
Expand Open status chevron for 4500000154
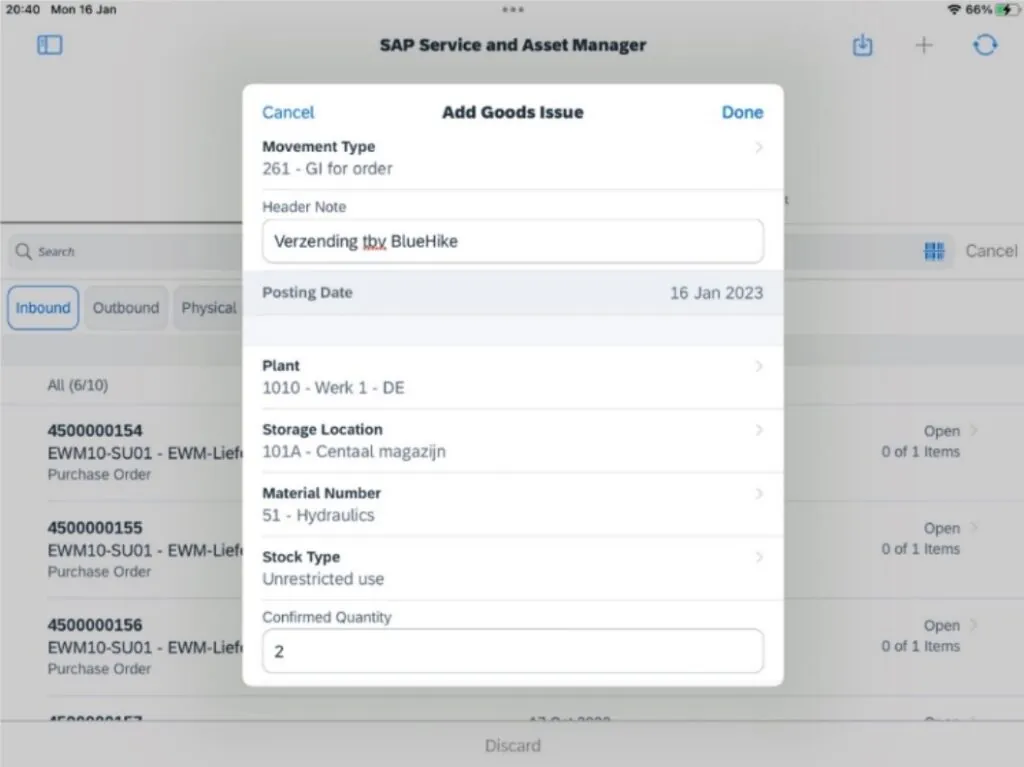coord(974,431)
